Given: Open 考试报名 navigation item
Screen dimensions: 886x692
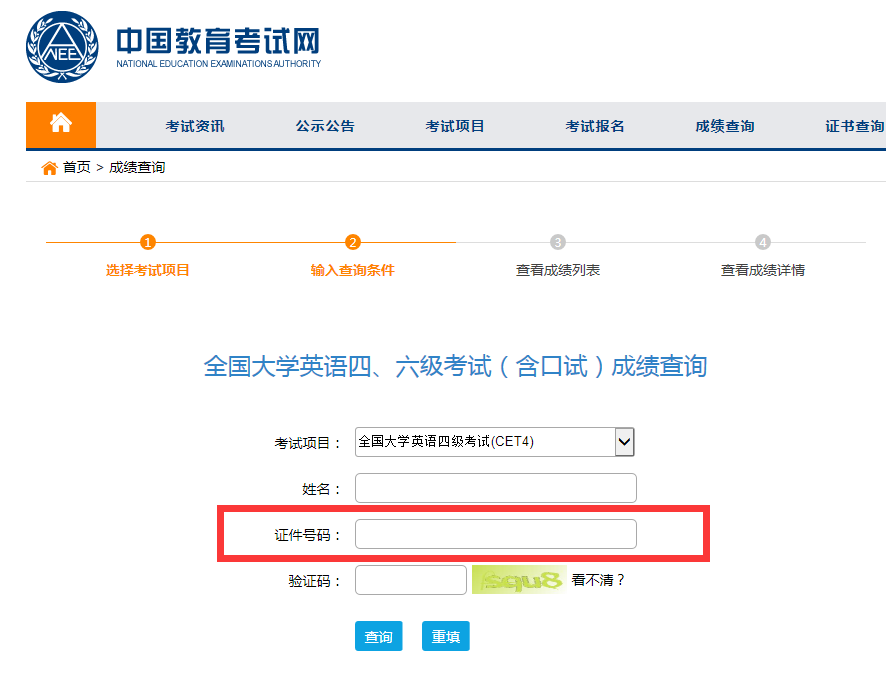Looking at the screenshot, I should (x=595, y=126).
